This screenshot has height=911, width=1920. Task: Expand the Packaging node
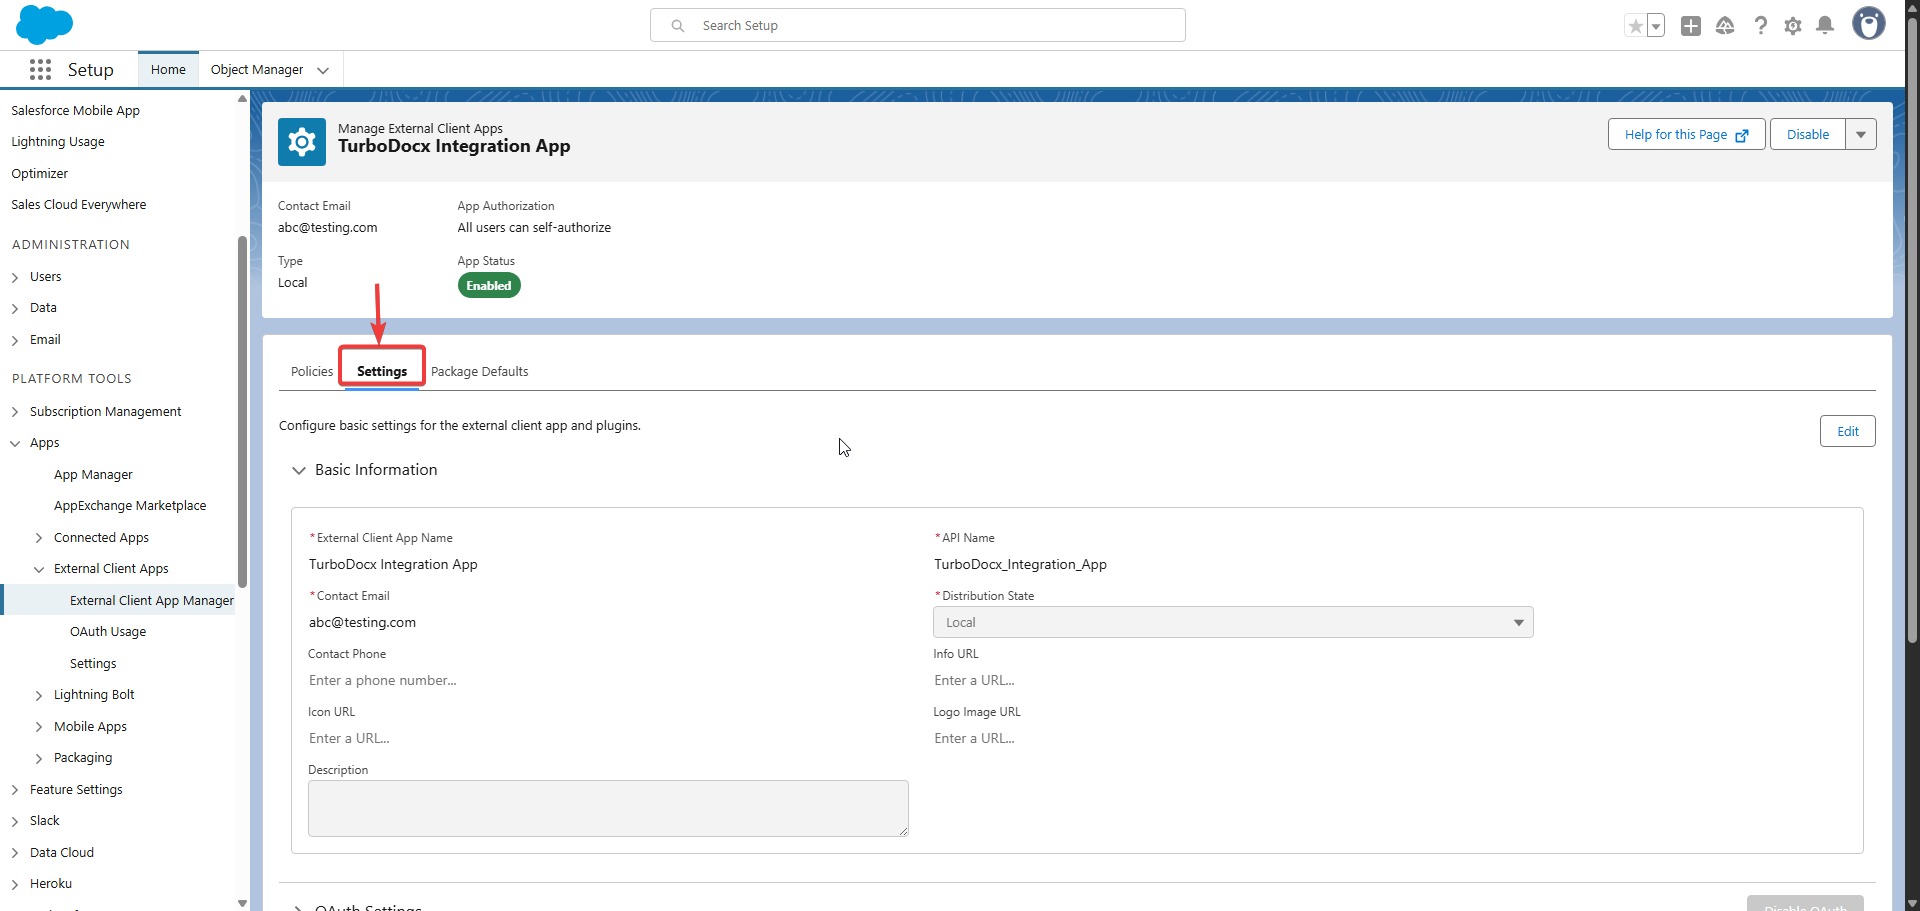pyautogui.click(x=39, y=758)
